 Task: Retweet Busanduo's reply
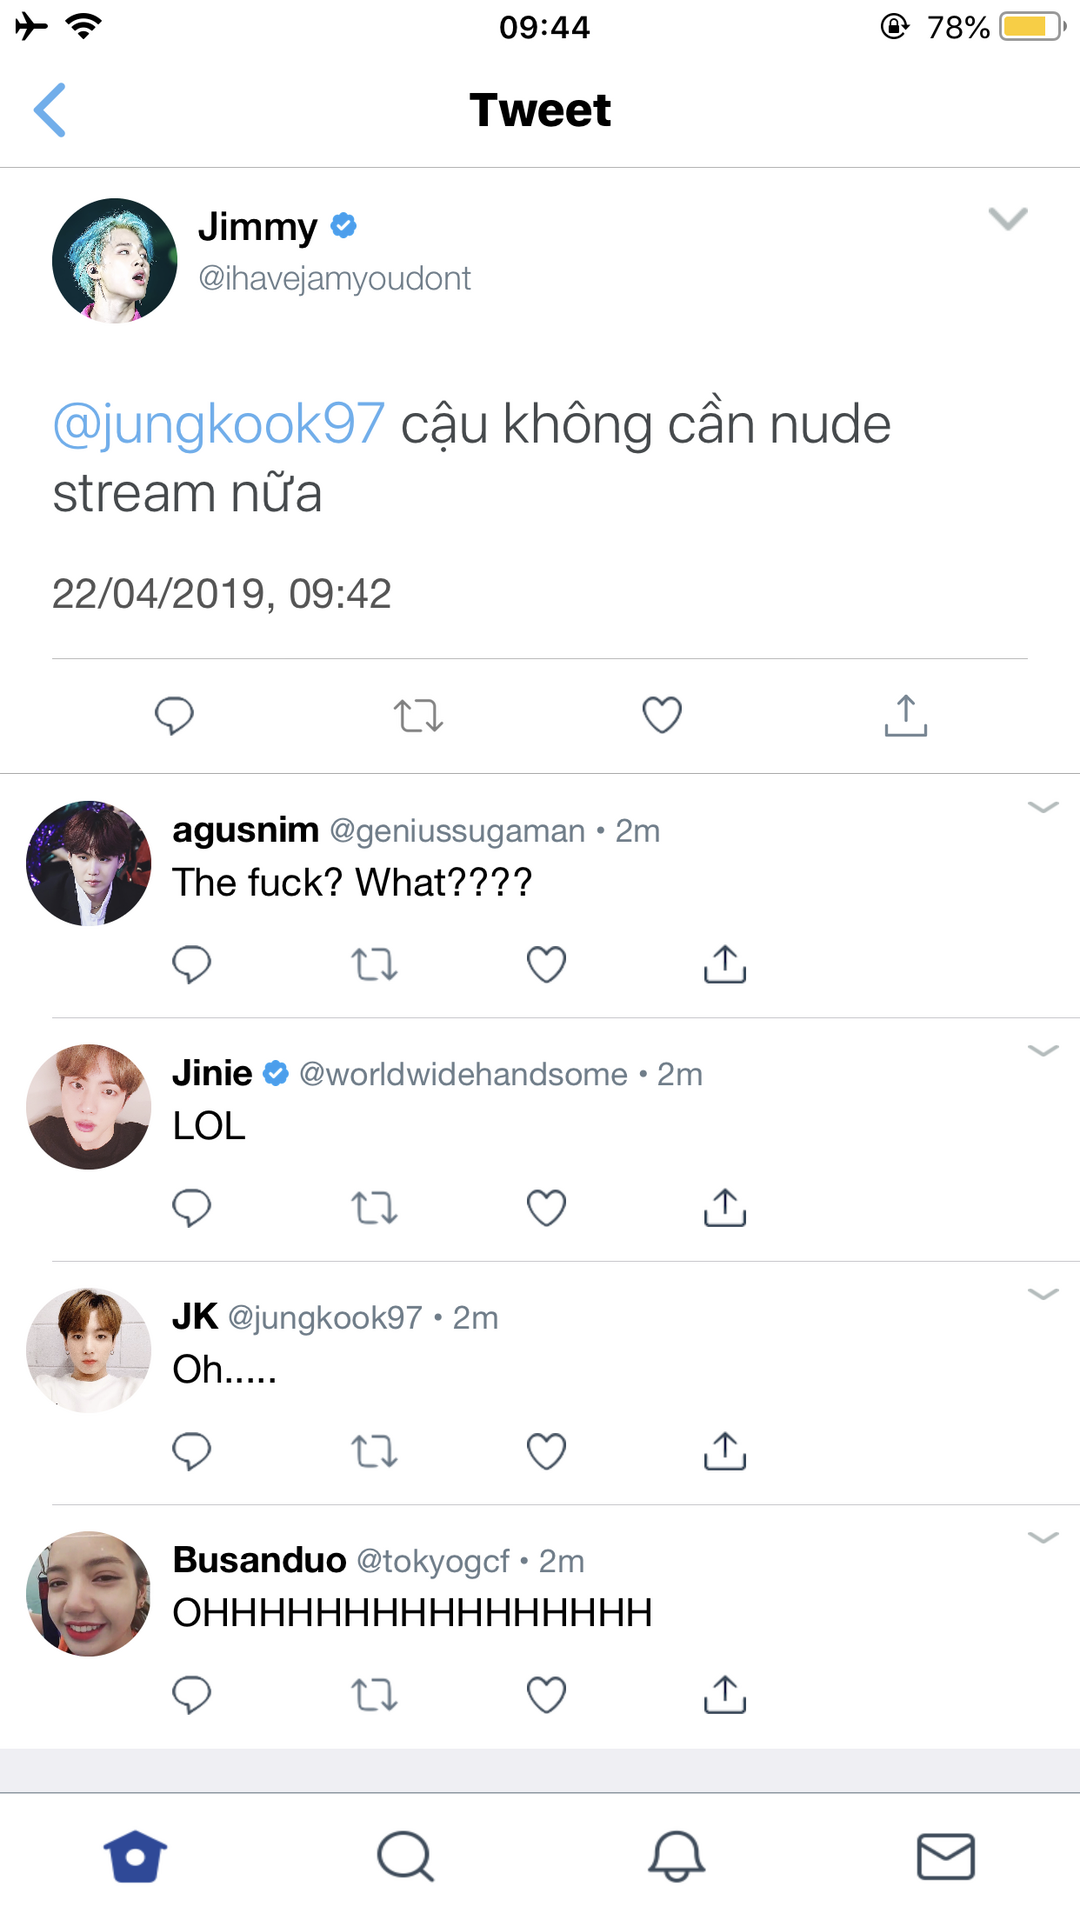coord(374,1695)
